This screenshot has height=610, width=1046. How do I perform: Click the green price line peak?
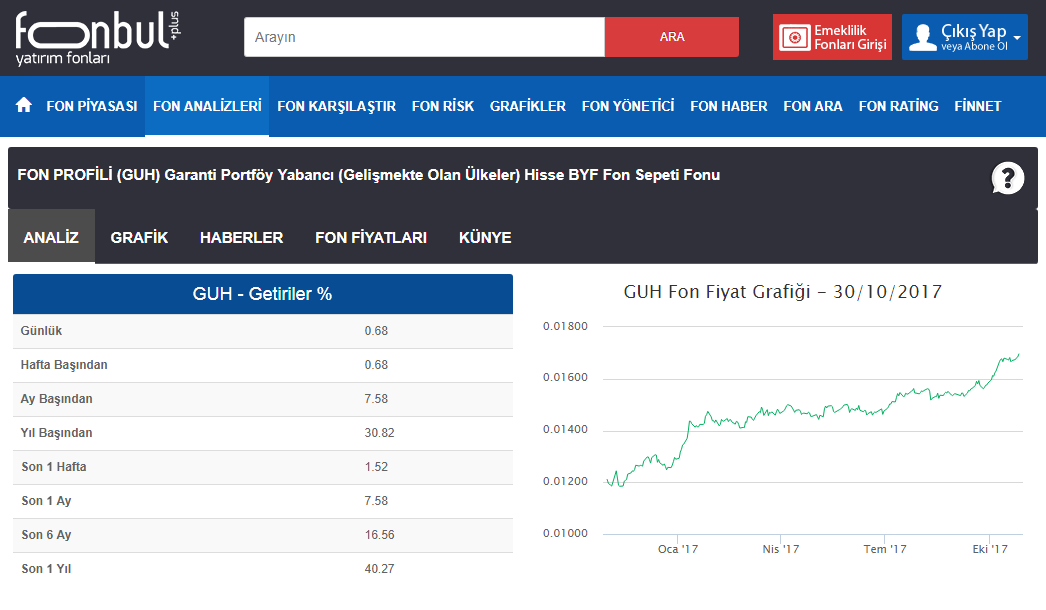click(x=1018, y=355)
